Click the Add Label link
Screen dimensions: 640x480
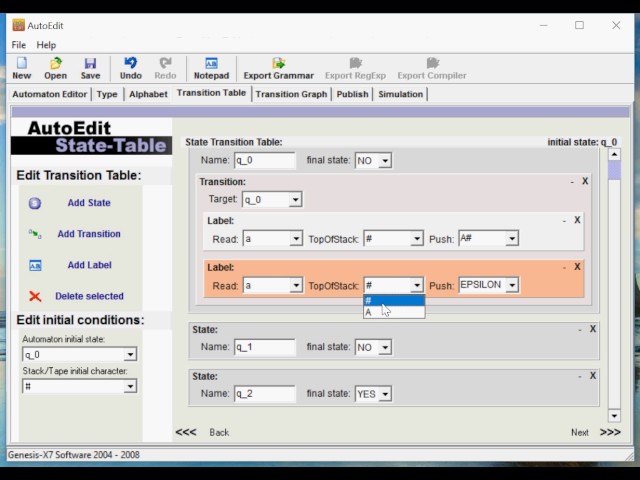tap(89, 265)
